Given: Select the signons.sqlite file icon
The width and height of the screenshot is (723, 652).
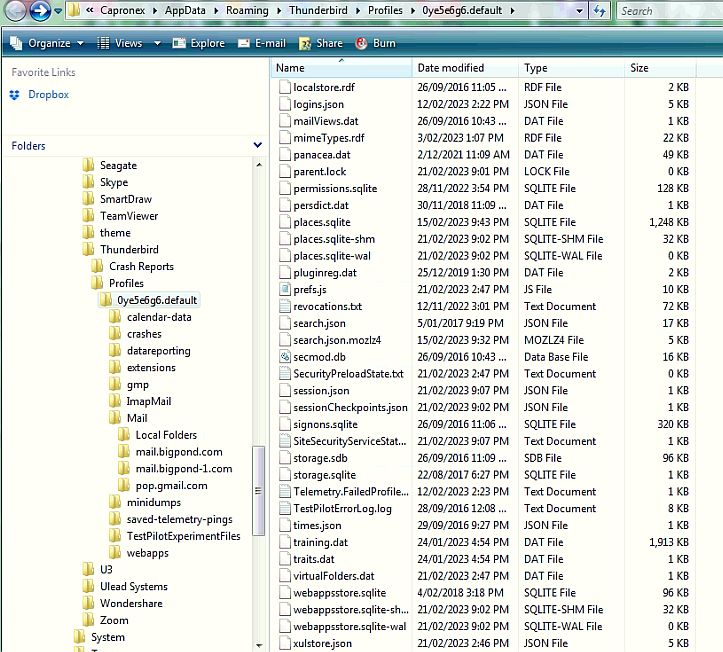Looking at the screenshot, I should (285, 424).
